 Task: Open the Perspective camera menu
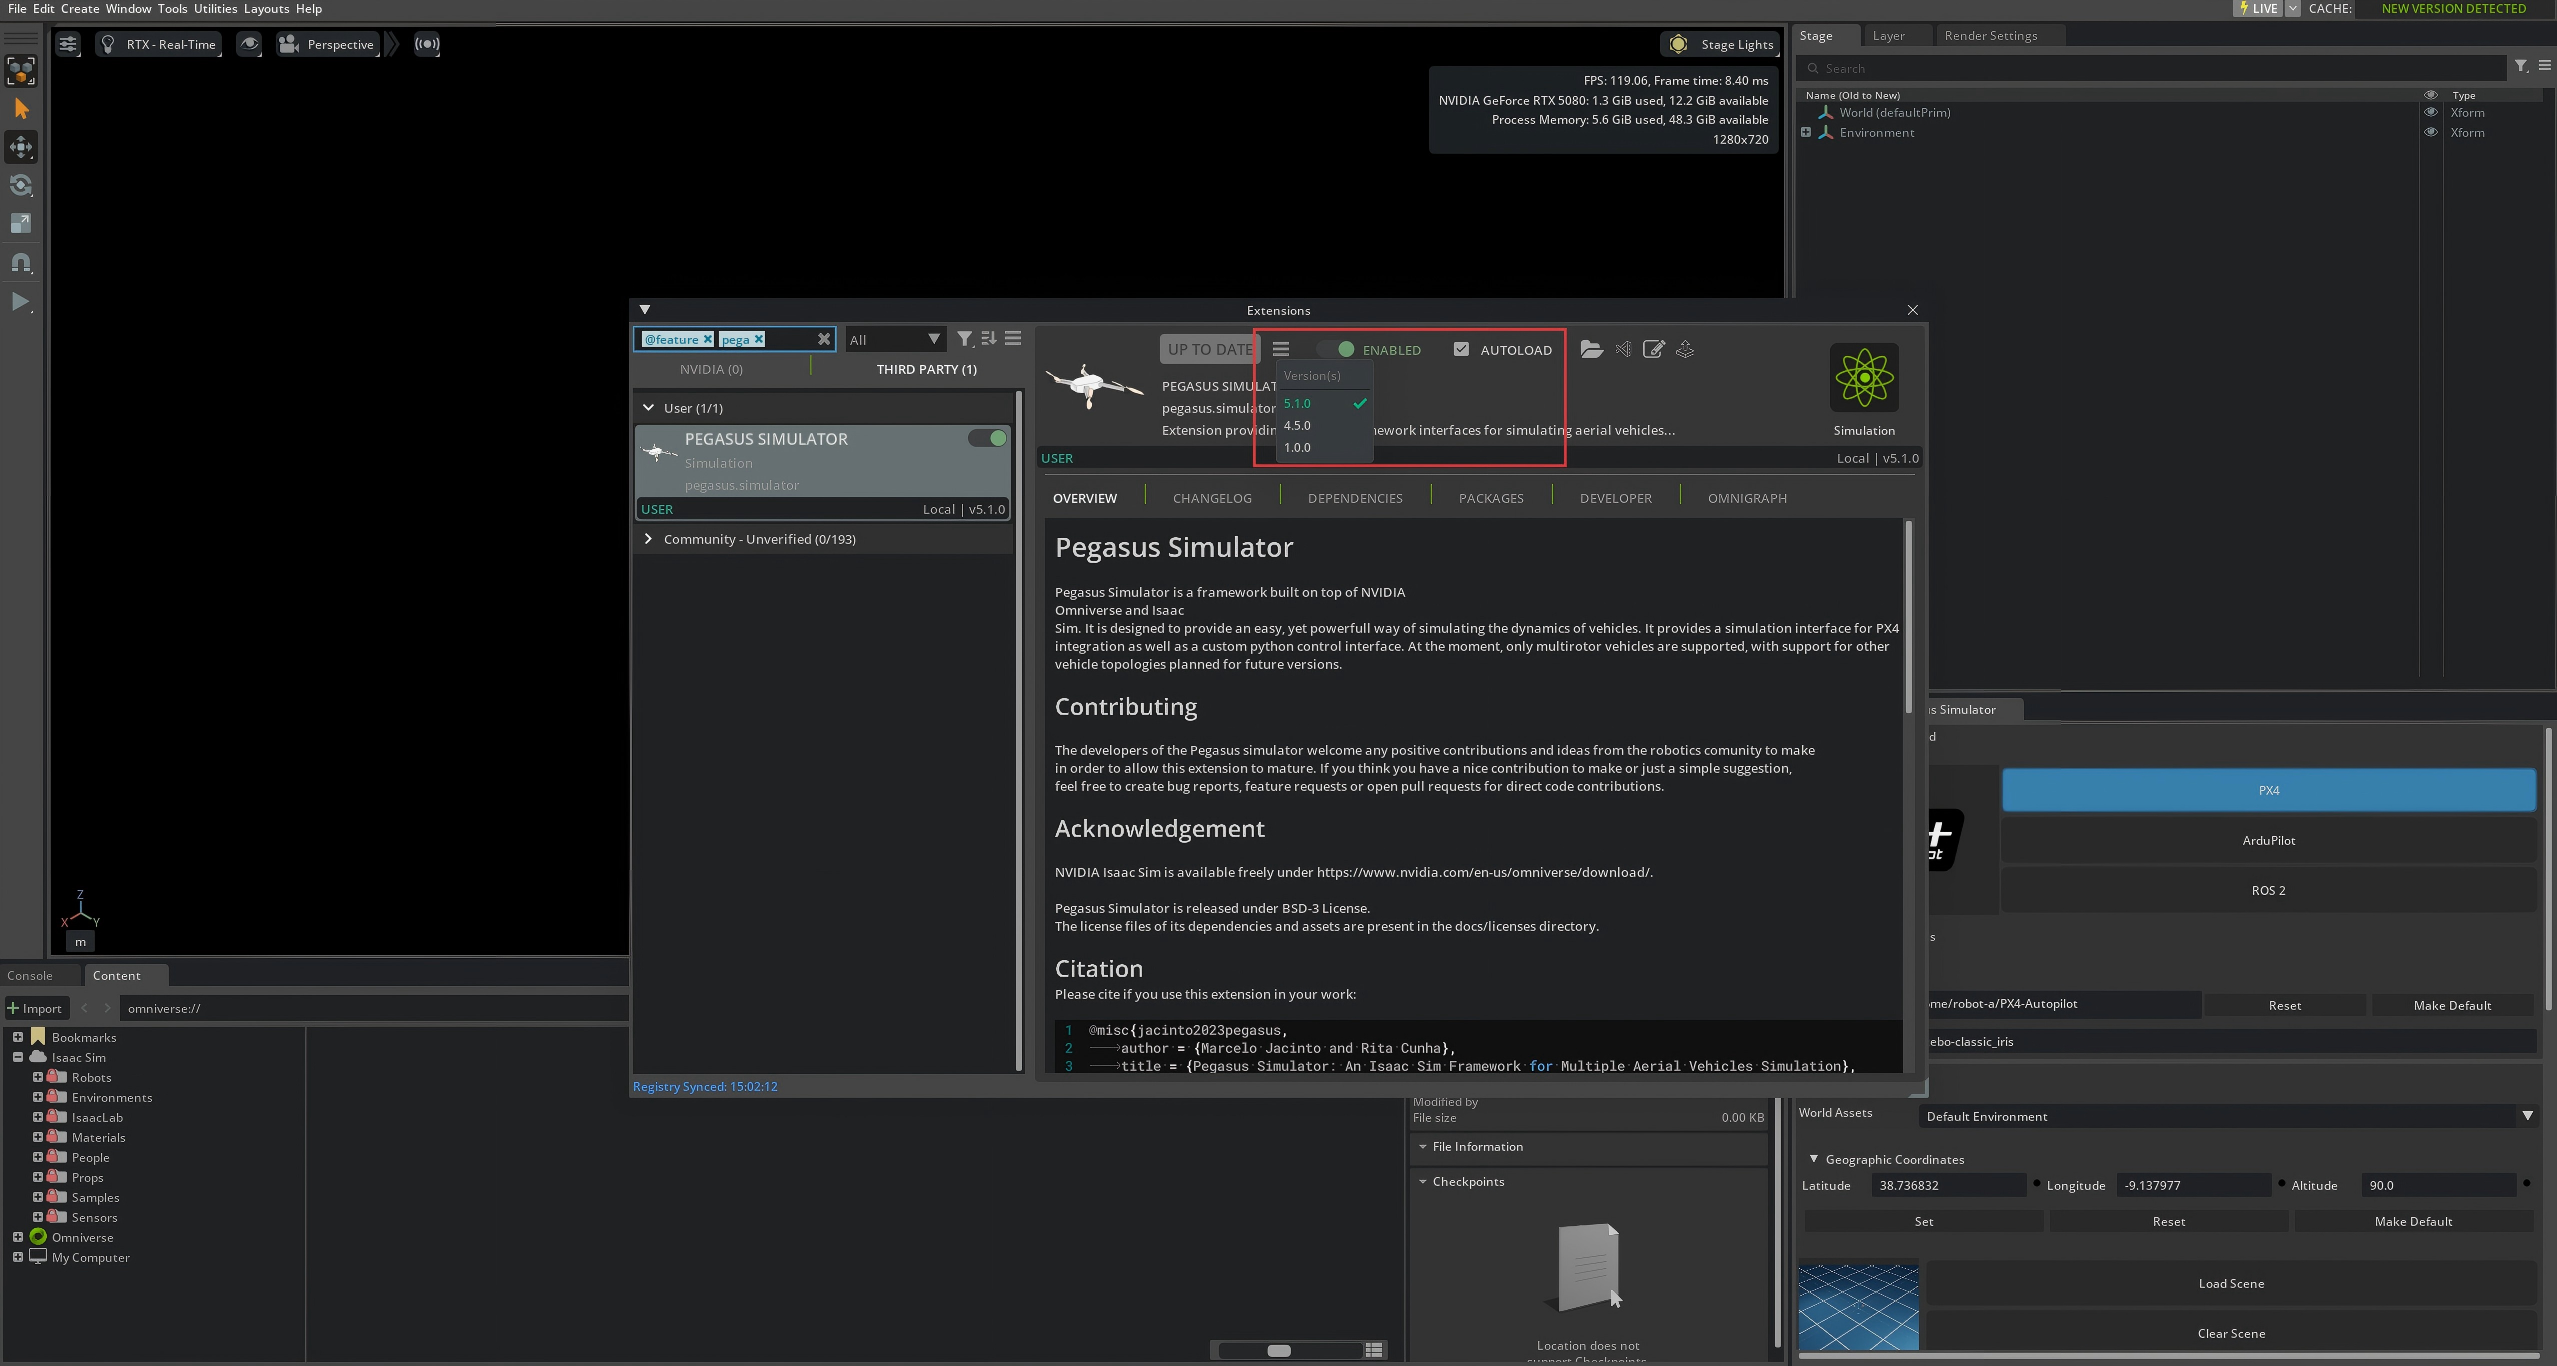[327, 44]
